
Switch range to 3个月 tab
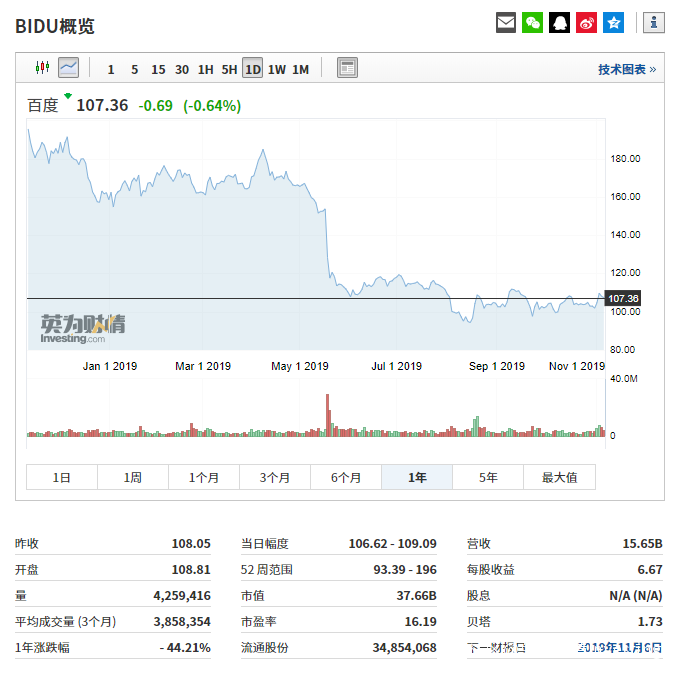(275, 477)
